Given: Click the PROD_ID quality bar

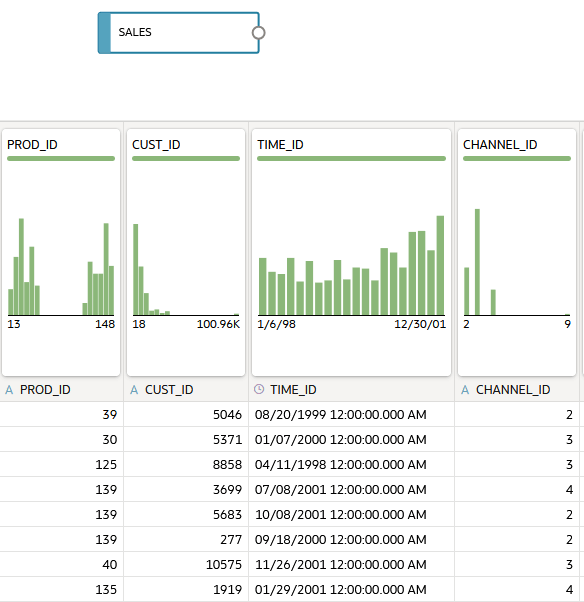Looking at the screenshot, I should pyautogui.click(x=61, y=159).
